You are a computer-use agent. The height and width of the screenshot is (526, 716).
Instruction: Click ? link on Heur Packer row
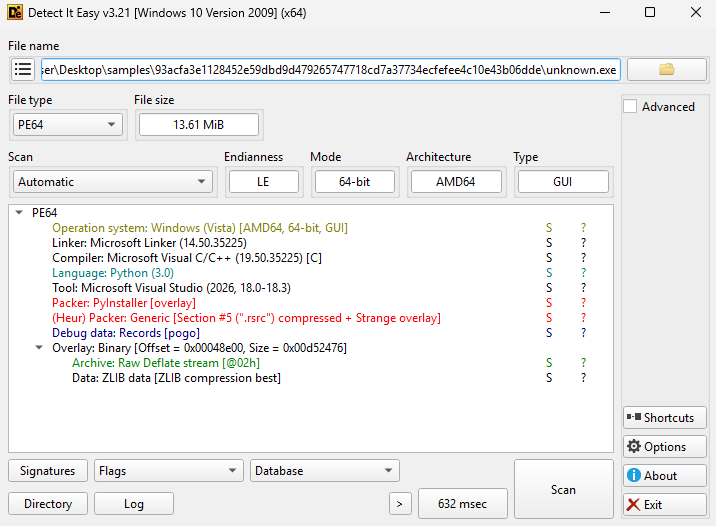583,318
